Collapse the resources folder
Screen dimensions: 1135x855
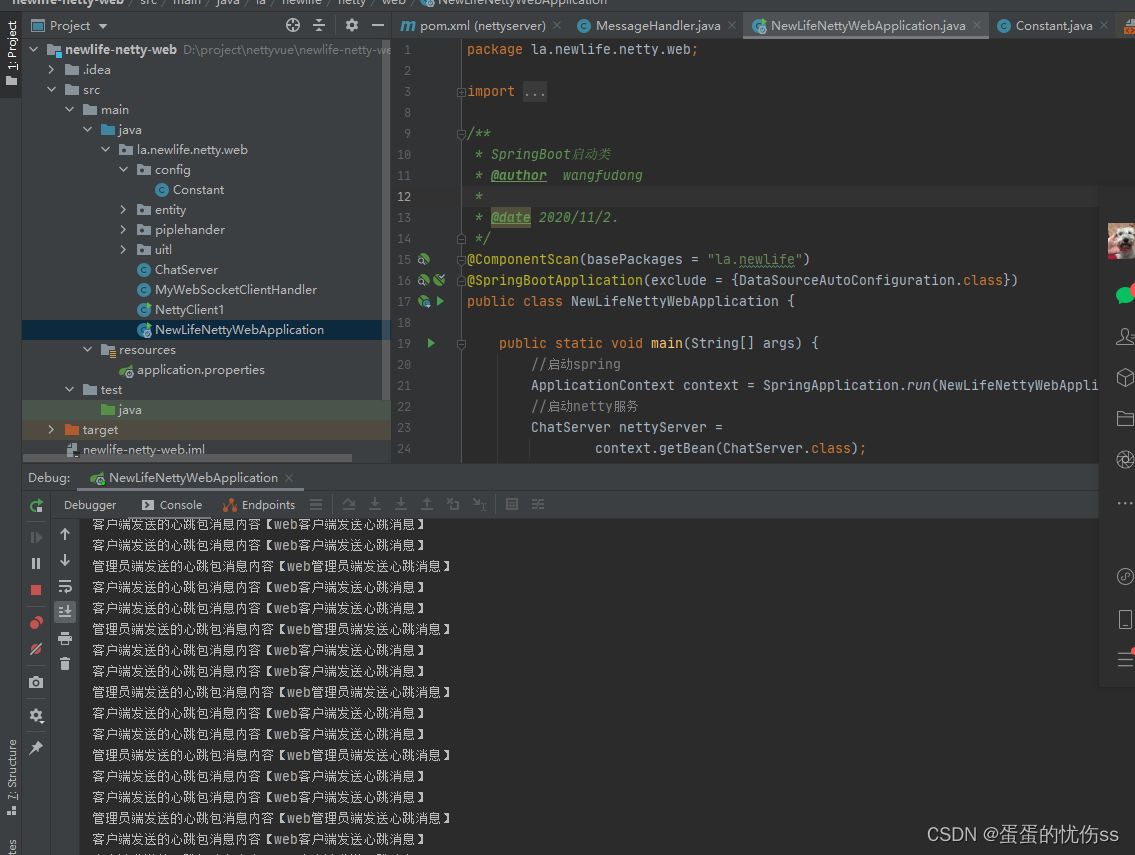[x=88, y=350]
